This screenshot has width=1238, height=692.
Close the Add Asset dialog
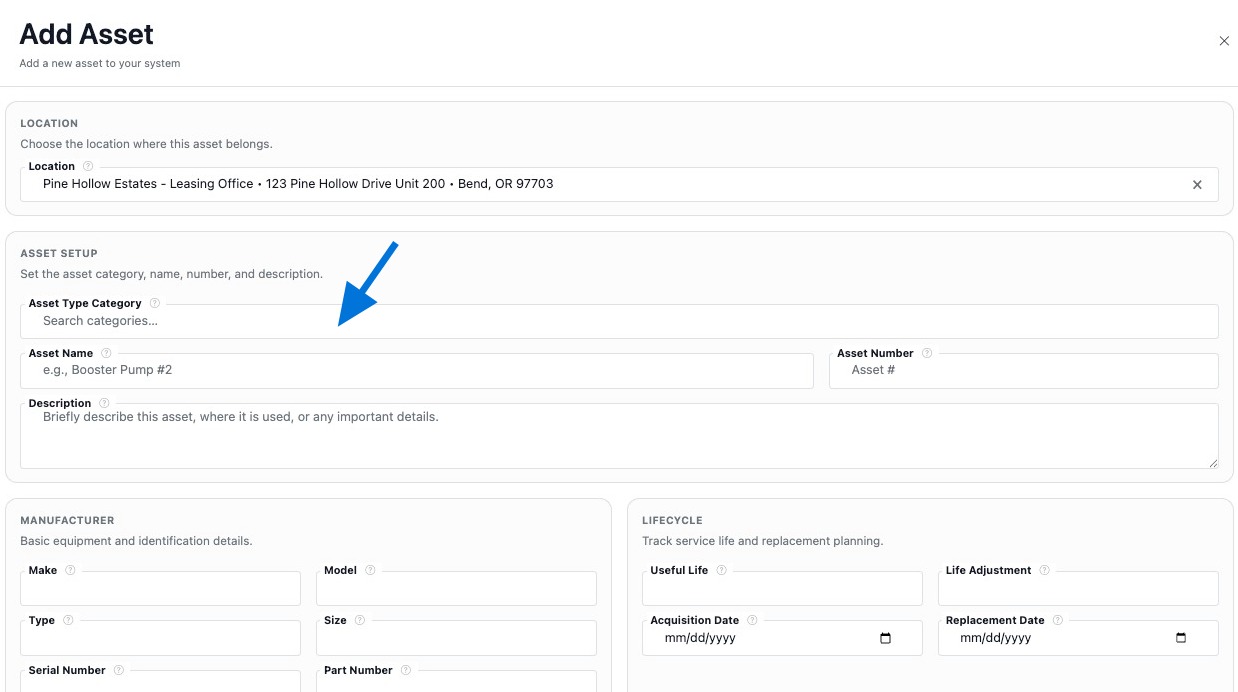coord(1224,41)
